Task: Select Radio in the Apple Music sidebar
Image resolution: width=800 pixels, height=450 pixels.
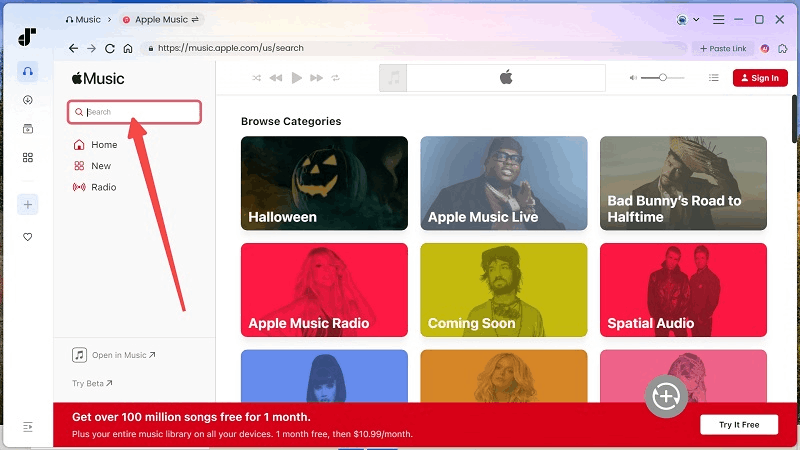Action: tap(103, 187)
